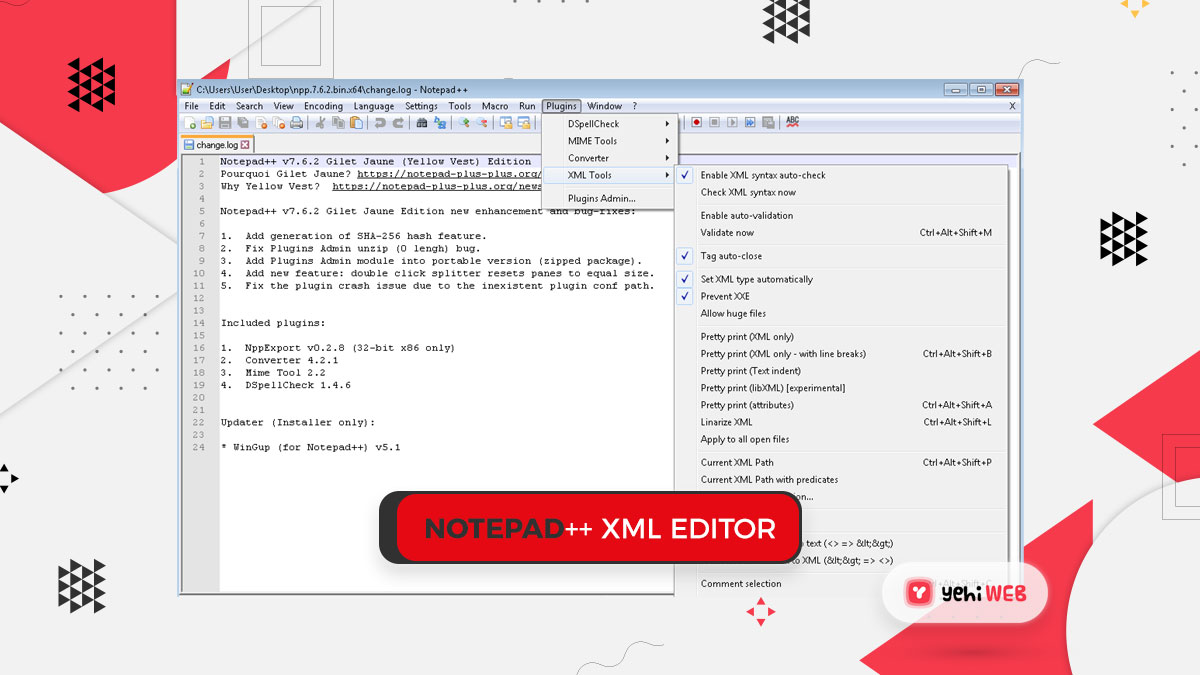Click the New file toolbar icon

pos(190,123)
